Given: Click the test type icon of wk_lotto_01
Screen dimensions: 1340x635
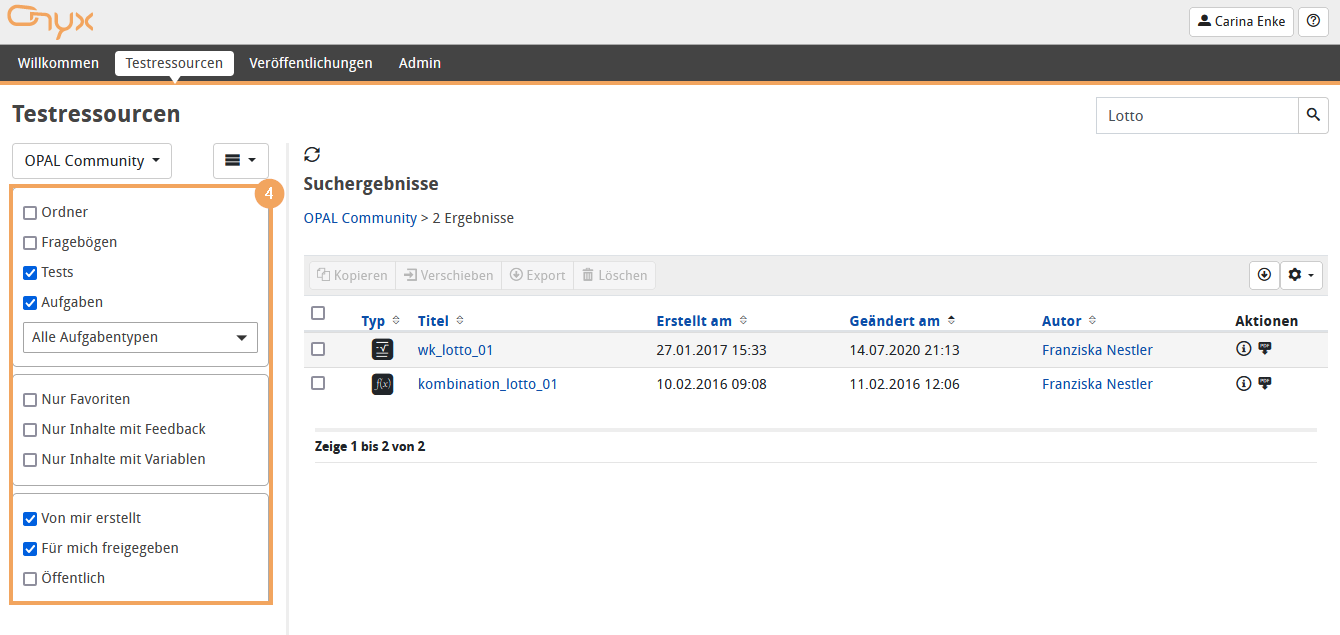Looking at the screenshot, I should (382, 350).
